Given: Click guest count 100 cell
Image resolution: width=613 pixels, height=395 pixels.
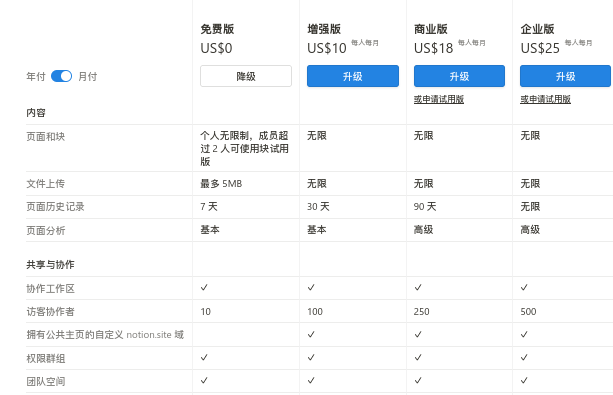Looking at the screenshot, I should 315,312.
